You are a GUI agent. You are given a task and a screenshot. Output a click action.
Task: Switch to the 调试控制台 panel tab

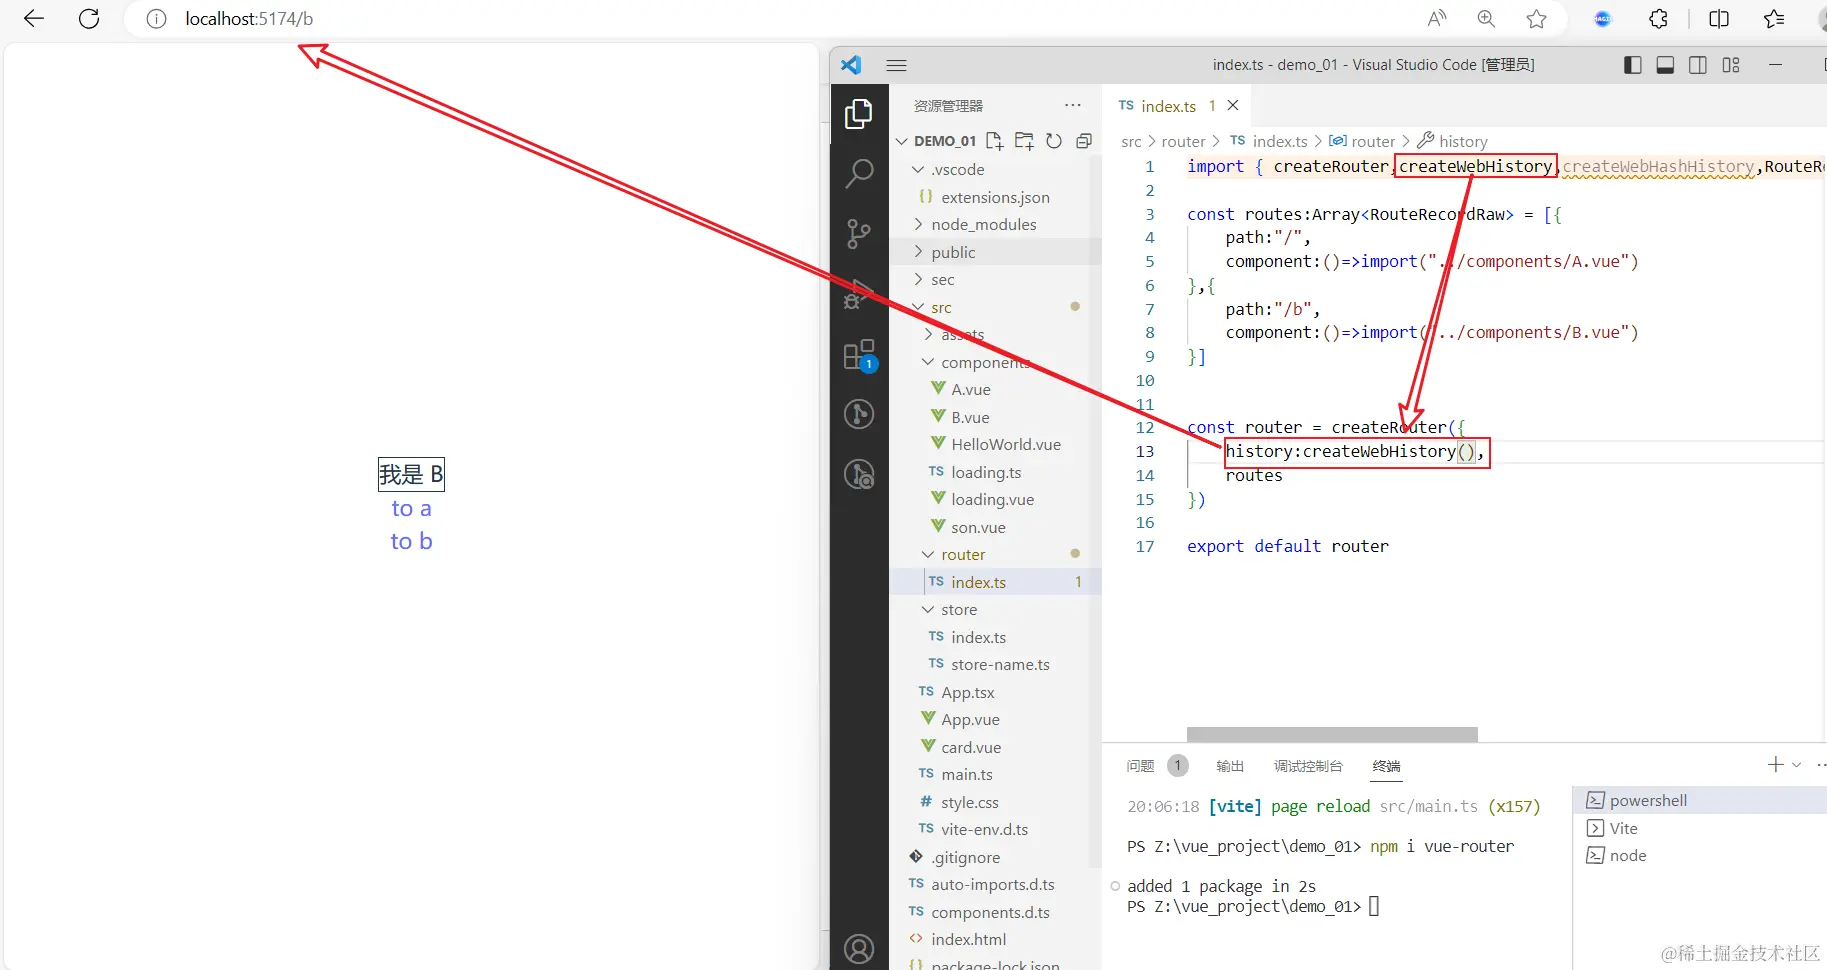pos(1308,766)
